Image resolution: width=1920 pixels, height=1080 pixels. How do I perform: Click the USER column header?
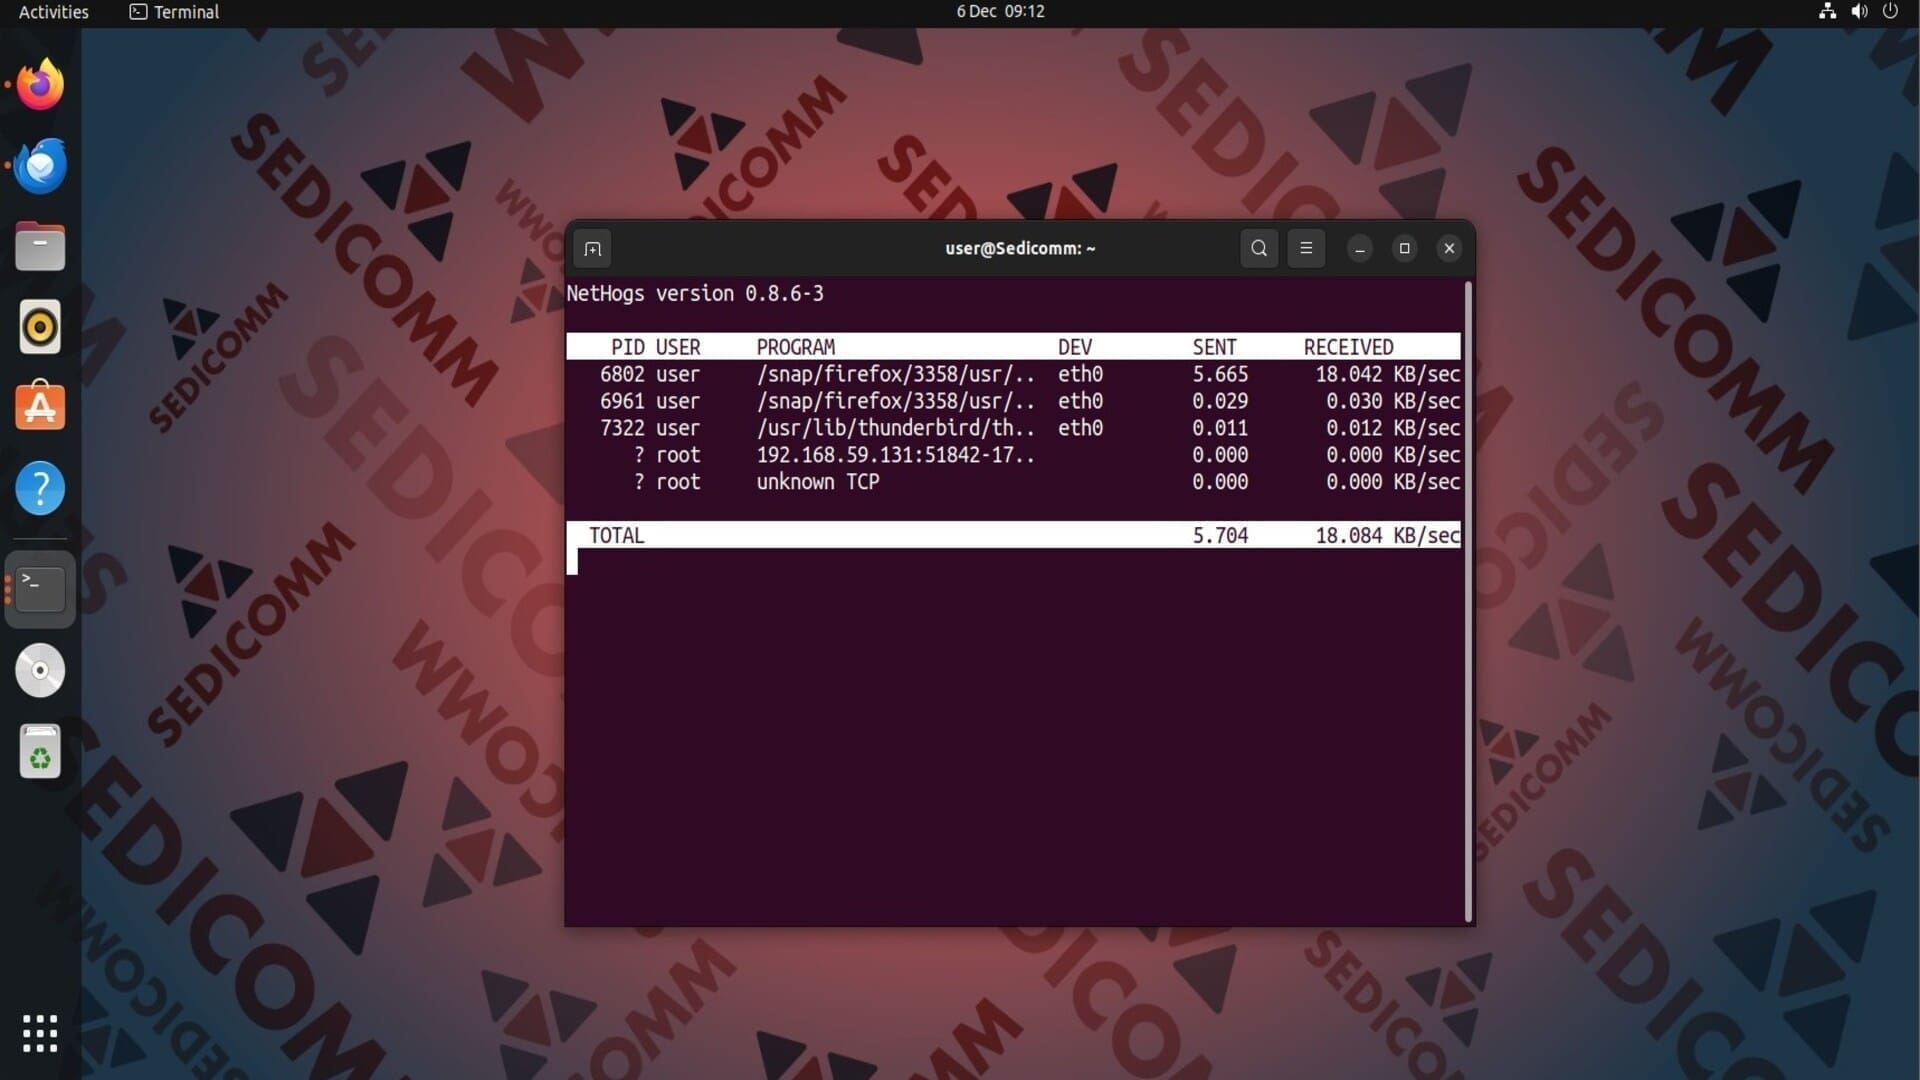tap(678, 347)
